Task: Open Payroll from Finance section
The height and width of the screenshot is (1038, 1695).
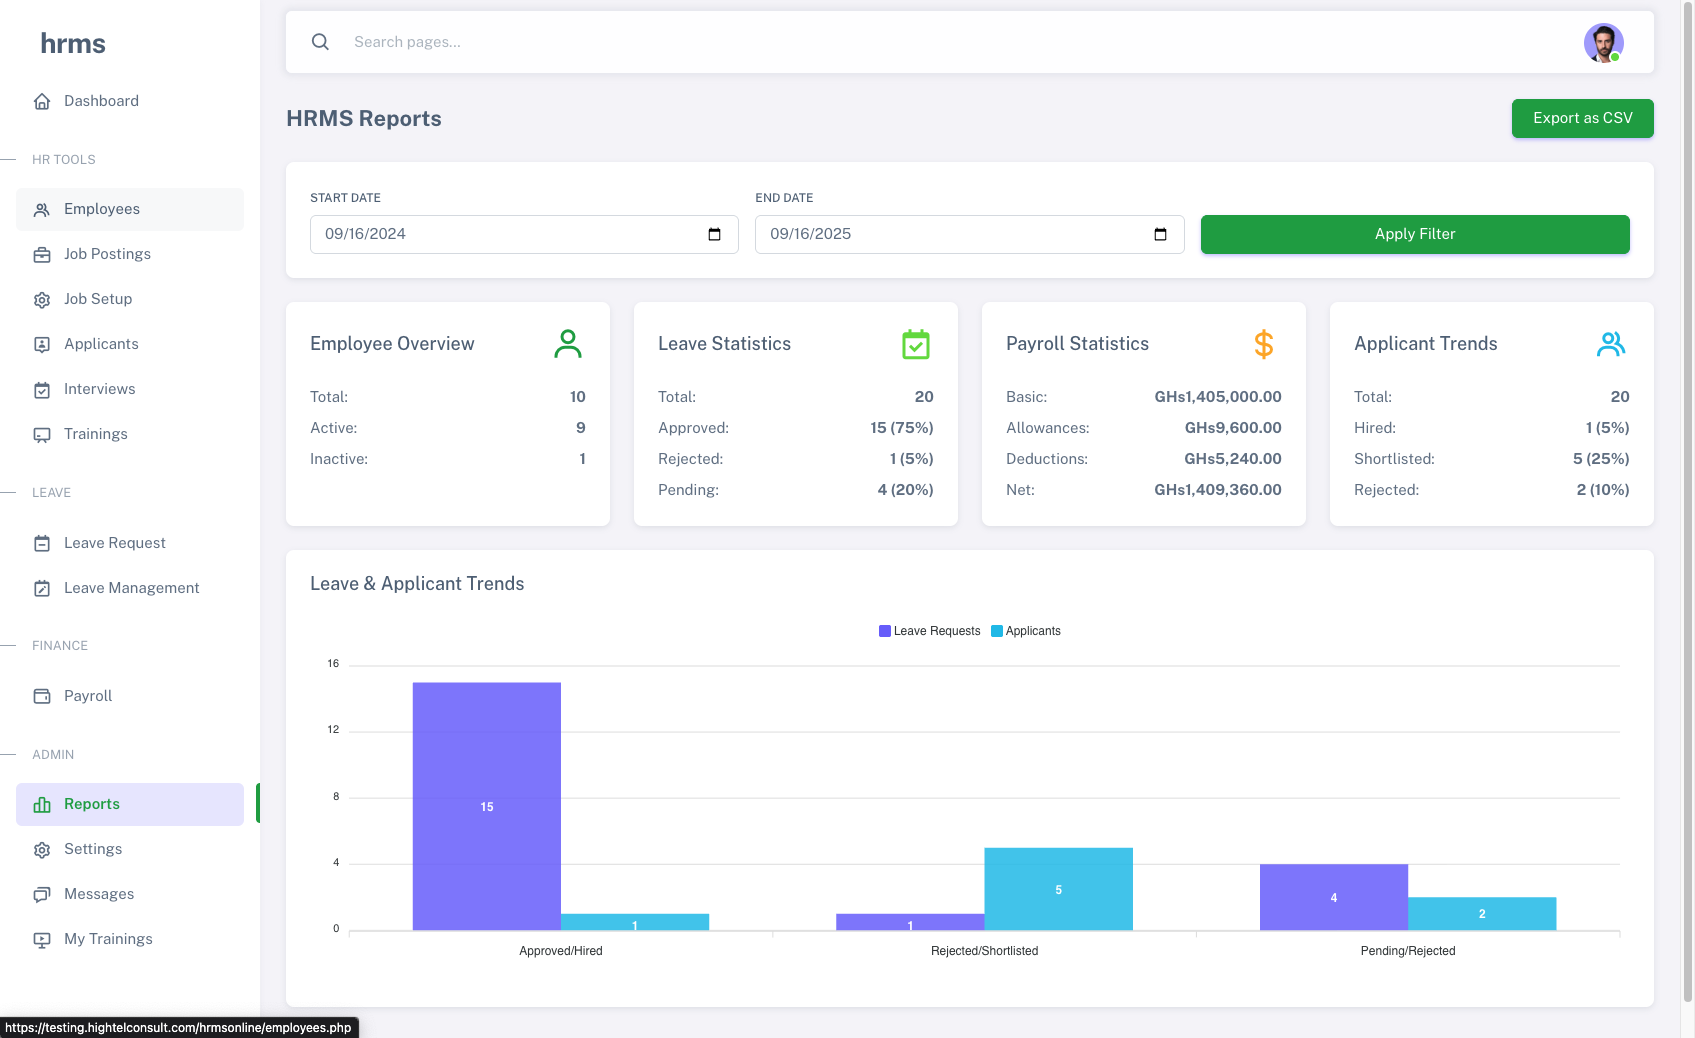Action: 88,696
